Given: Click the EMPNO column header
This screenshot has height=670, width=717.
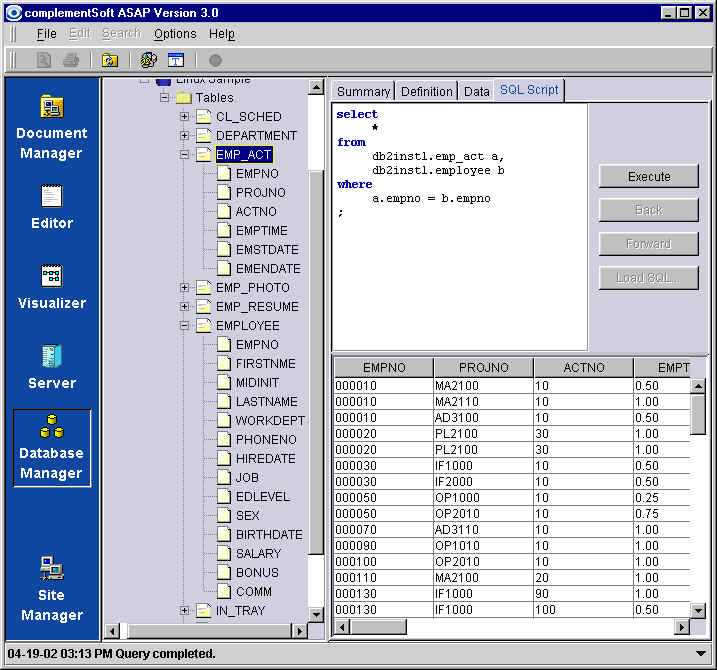Looking at the screenshot, I should click(384, 367).
